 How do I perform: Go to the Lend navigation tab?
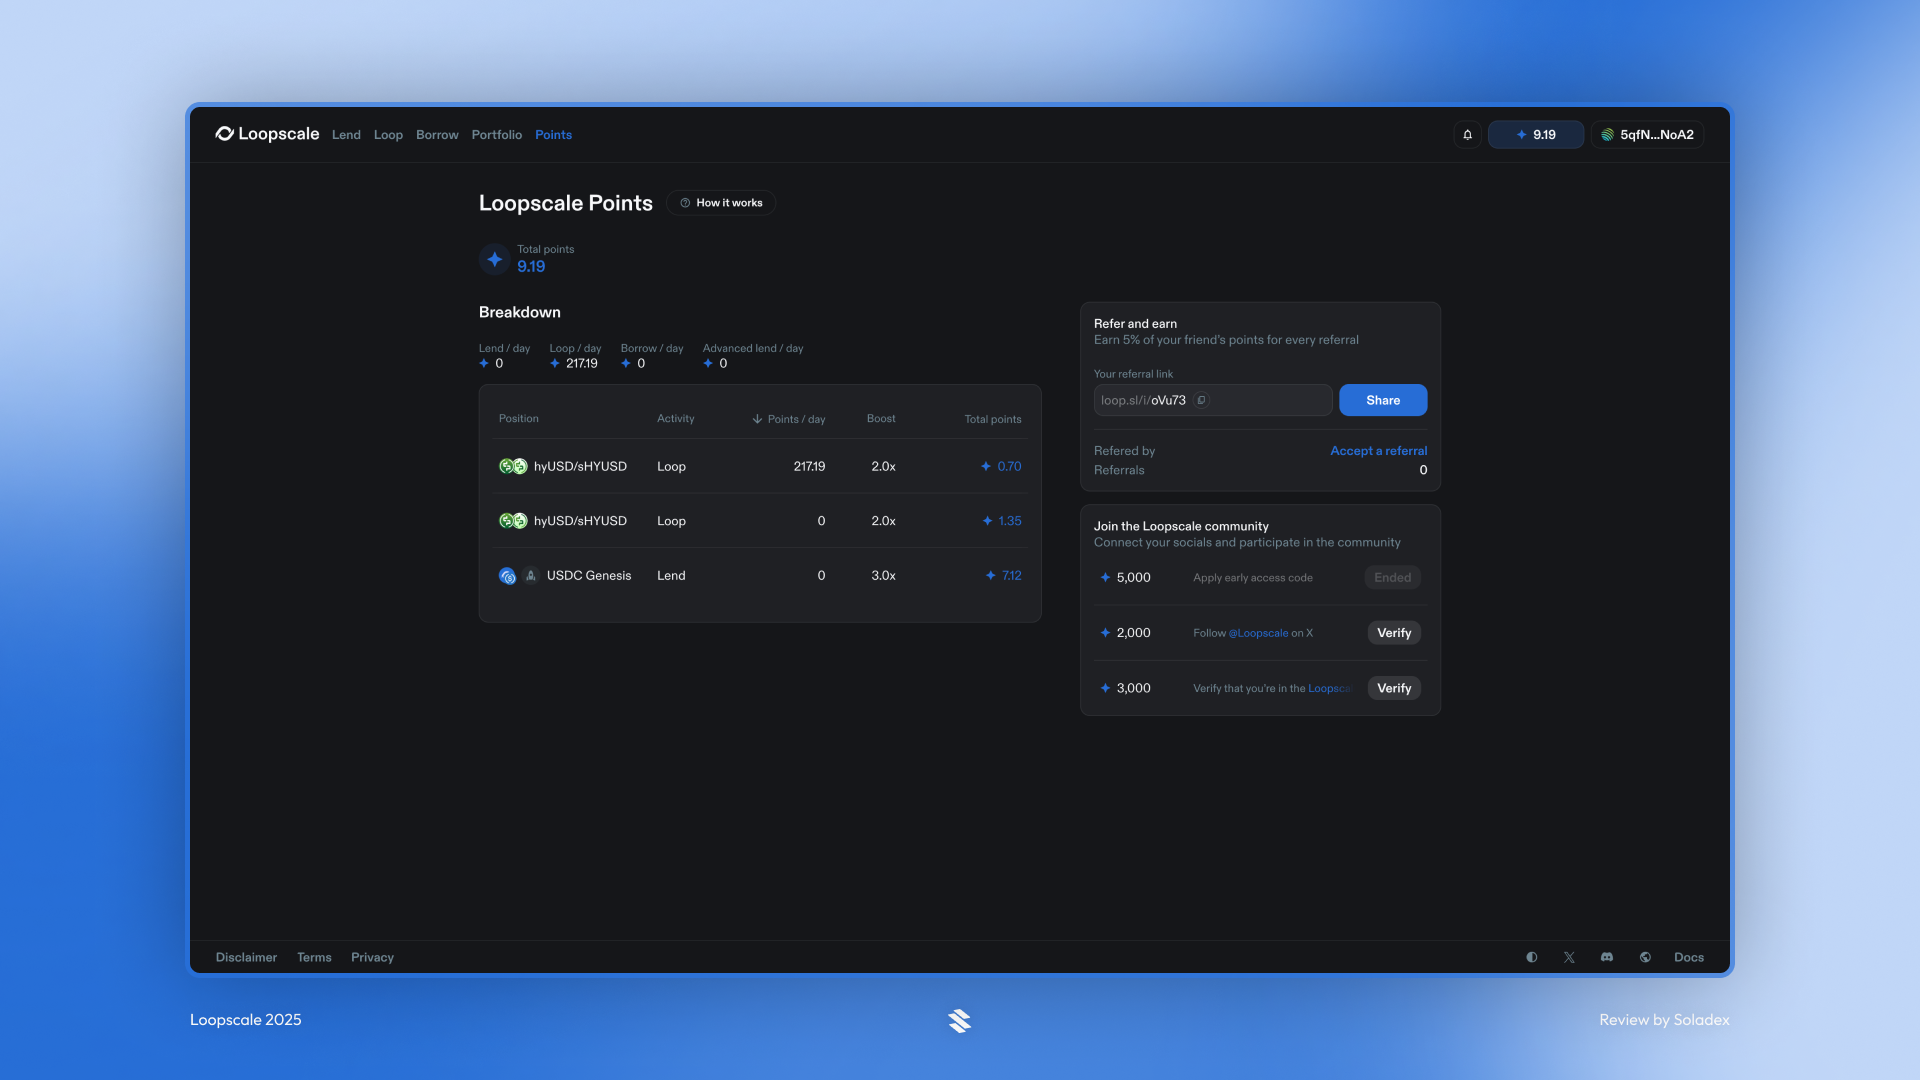346,135
